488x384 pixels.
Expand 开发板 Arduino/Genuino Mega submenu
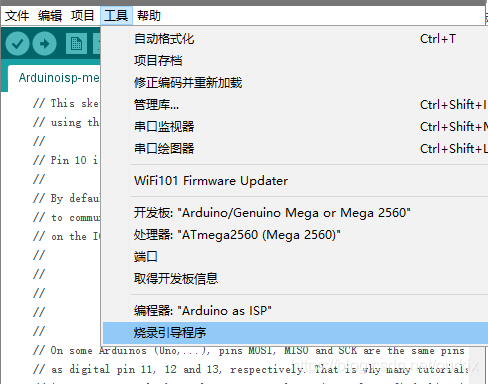[295, 213]
